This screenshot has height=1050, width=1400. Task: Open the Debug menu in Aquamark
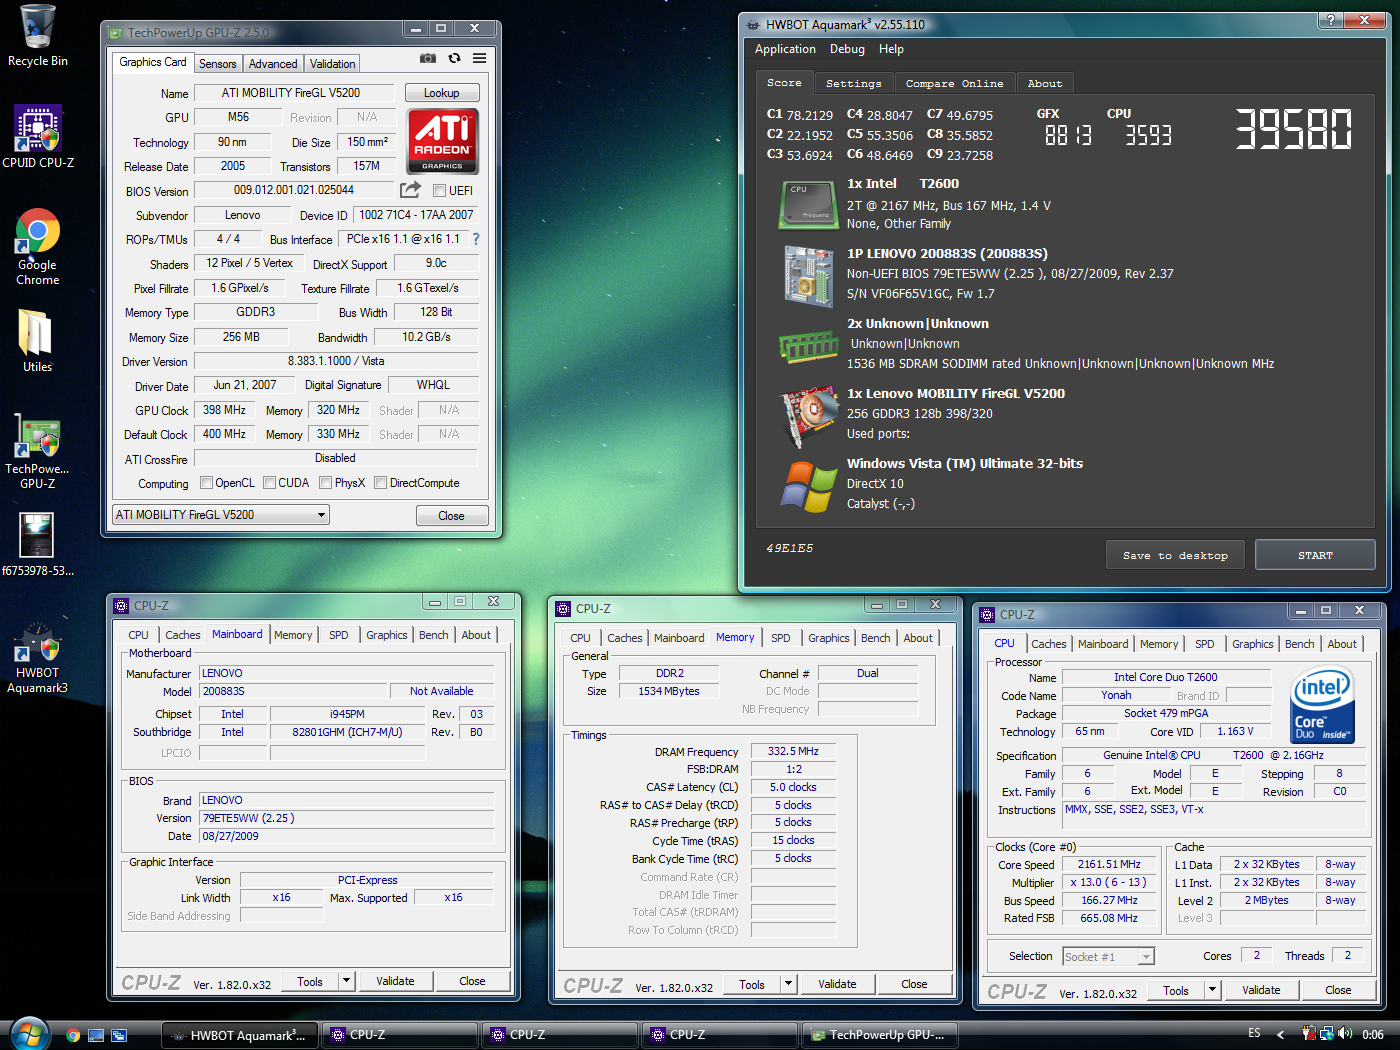coord(847,49)
